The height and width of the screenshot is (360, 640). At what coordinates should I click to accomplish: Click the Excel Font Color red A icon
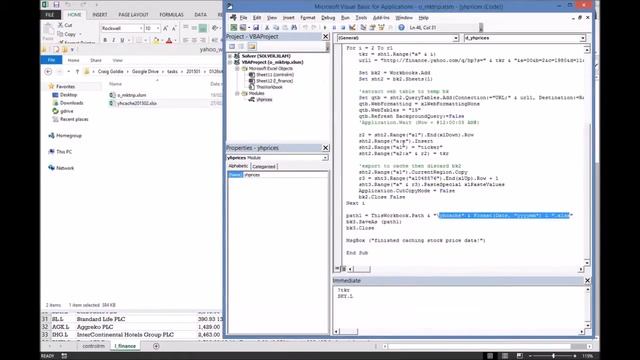pyautogui.click(x=169, y=40)
